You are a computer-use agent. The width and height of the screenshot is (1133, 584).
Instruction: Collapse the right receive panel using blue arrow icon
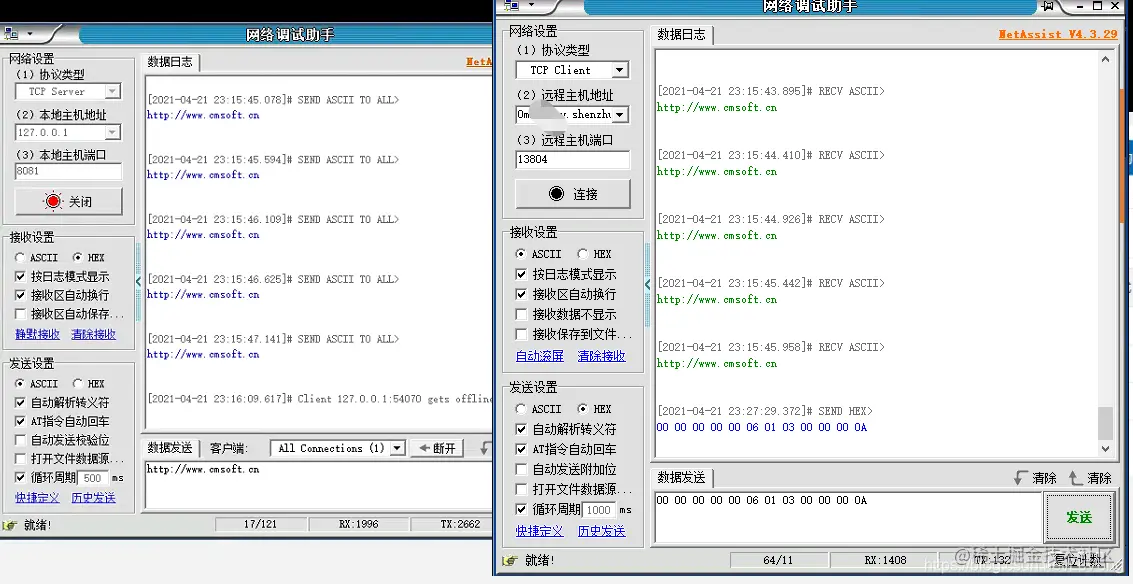tap(647, 284)
